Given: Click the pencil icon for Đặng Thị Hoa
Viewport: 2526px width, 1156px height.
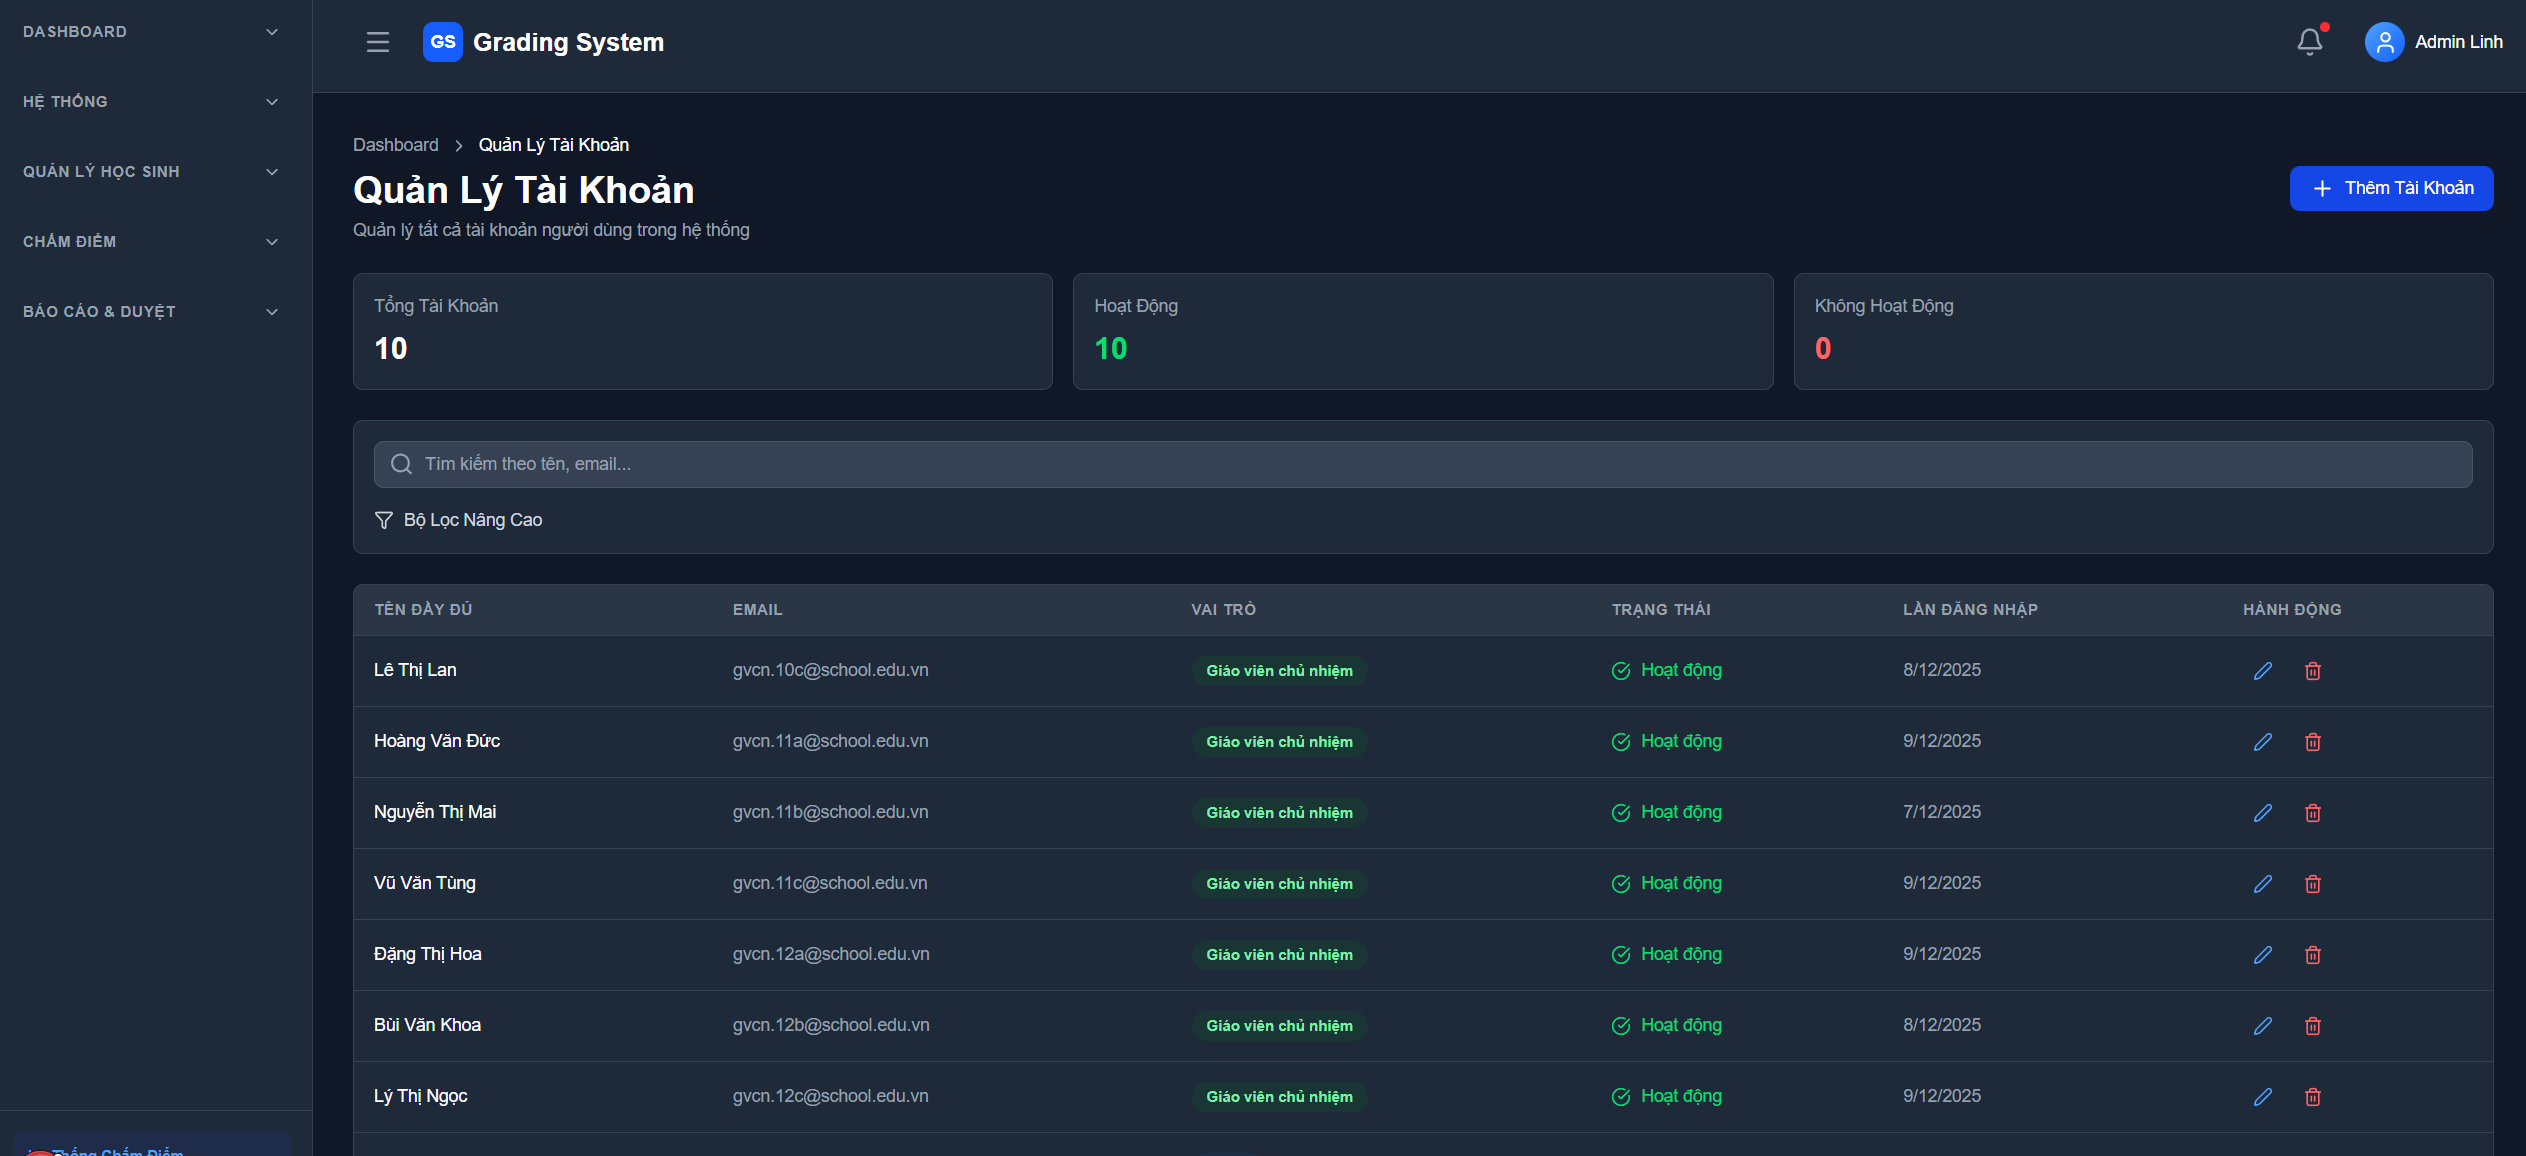Looking at the screenshot, I should pos(2262,955).
